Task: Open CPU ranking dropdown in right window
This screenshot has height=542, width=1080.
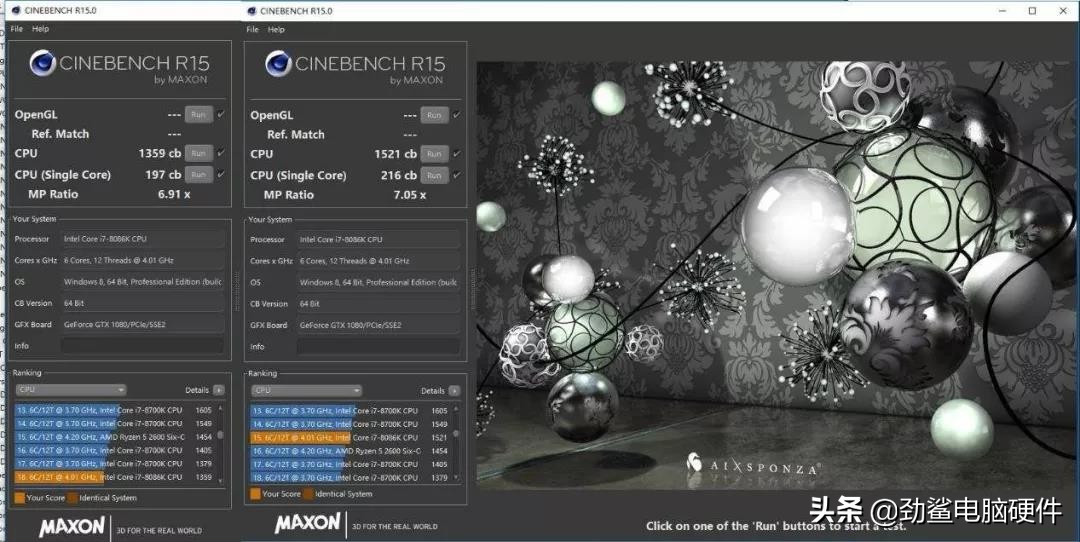Action: (307, 390)
